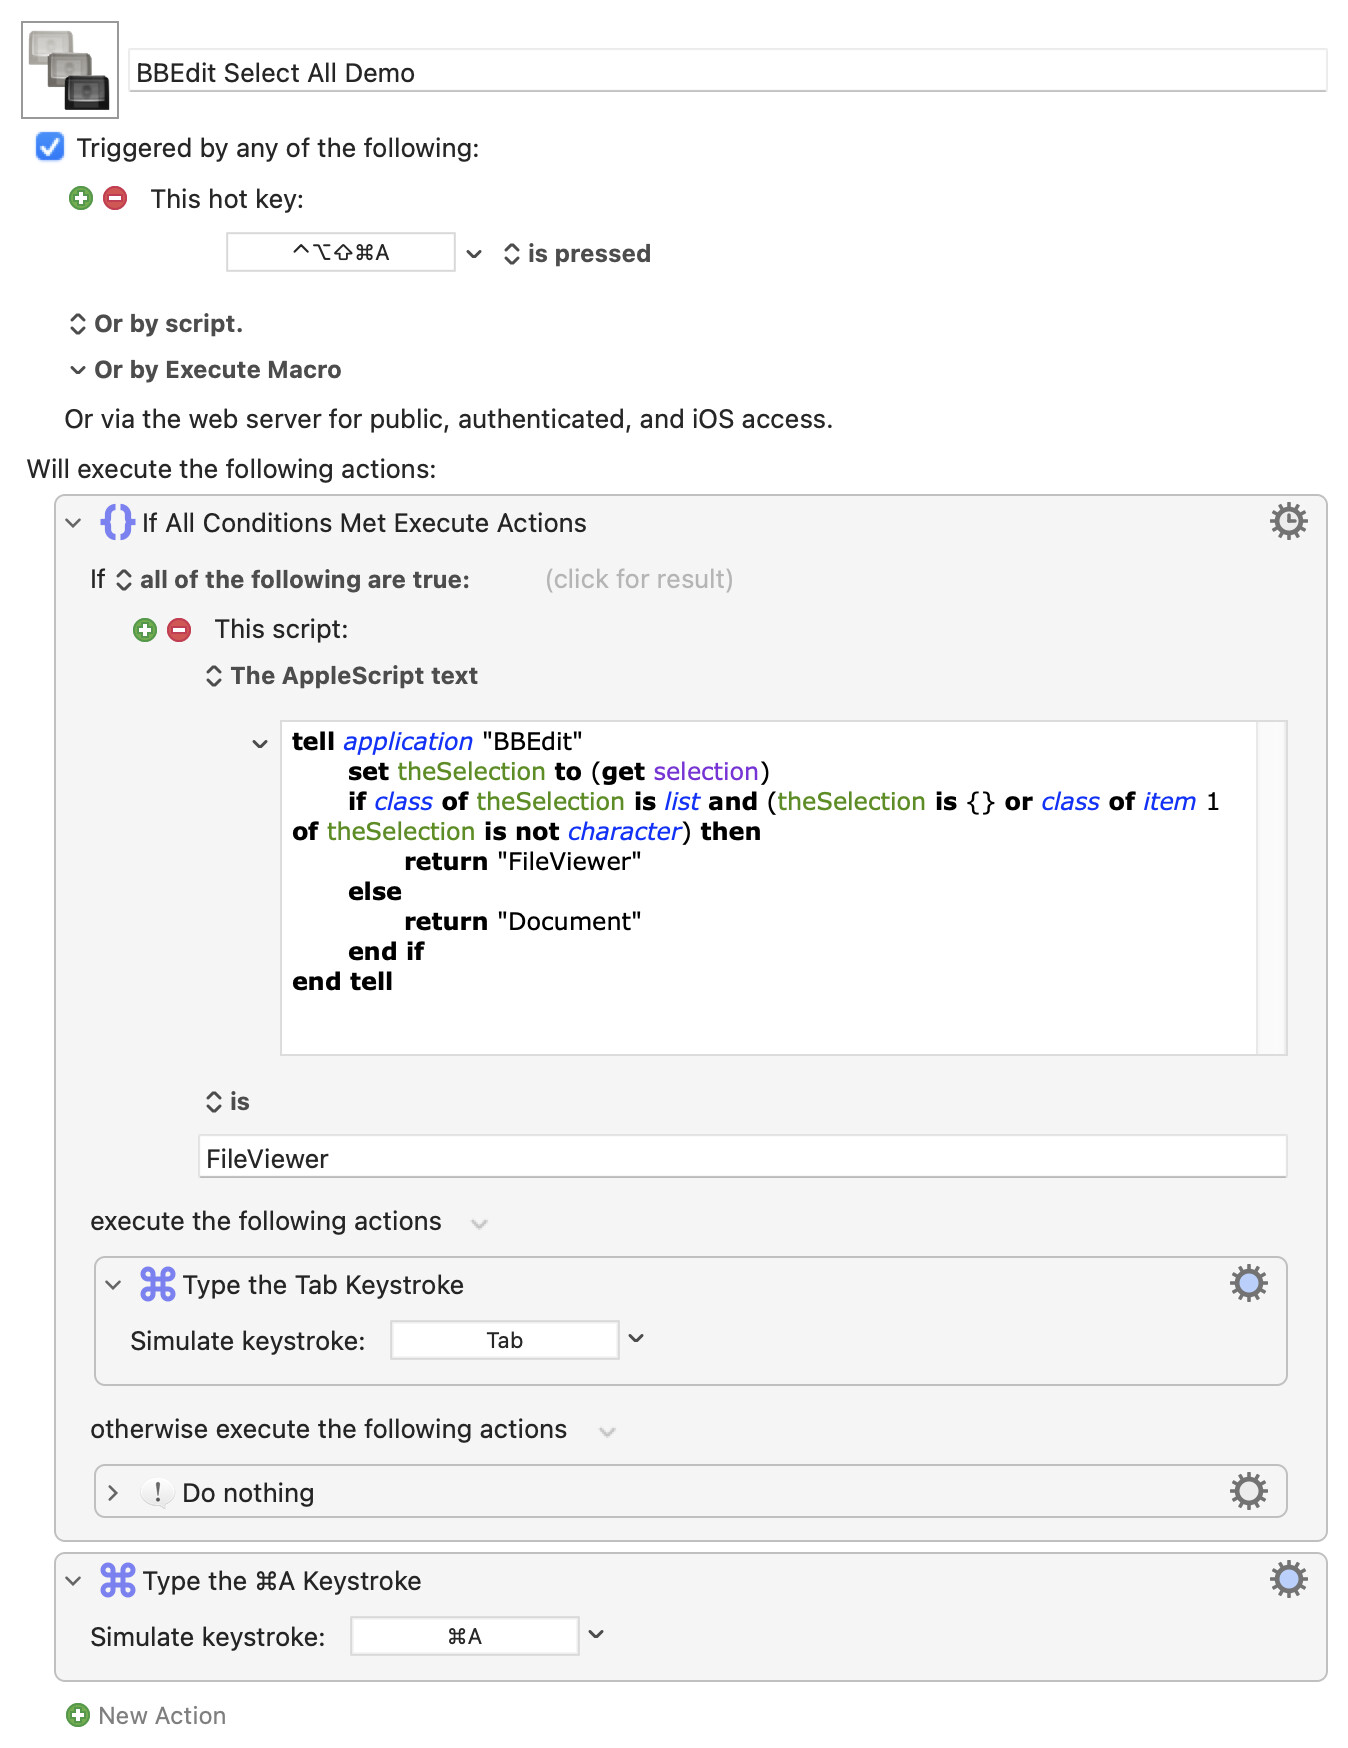Open gear menu for Type Tab Keystroke
The image size is (1348, 1748).
tap(1248, 1283)
